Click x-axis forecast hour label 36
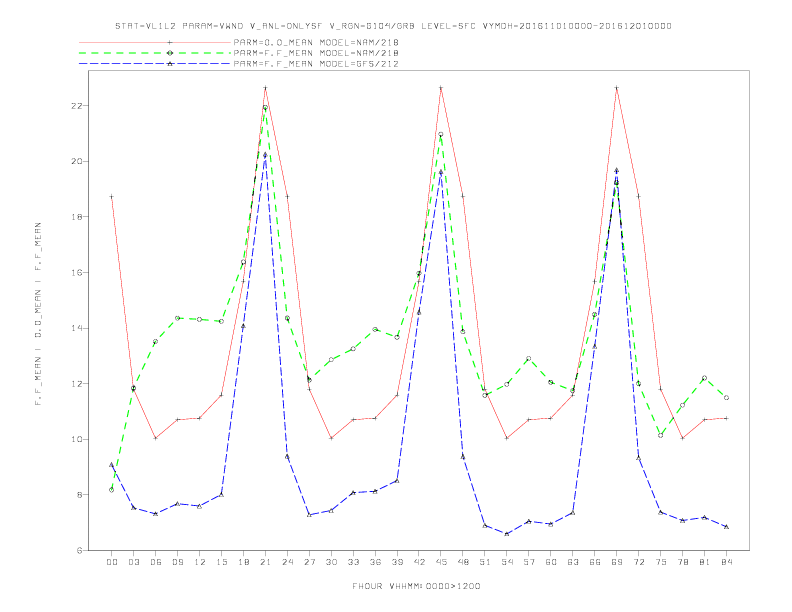The height and width of the screenshot is (612, 792). pos(375,562)
